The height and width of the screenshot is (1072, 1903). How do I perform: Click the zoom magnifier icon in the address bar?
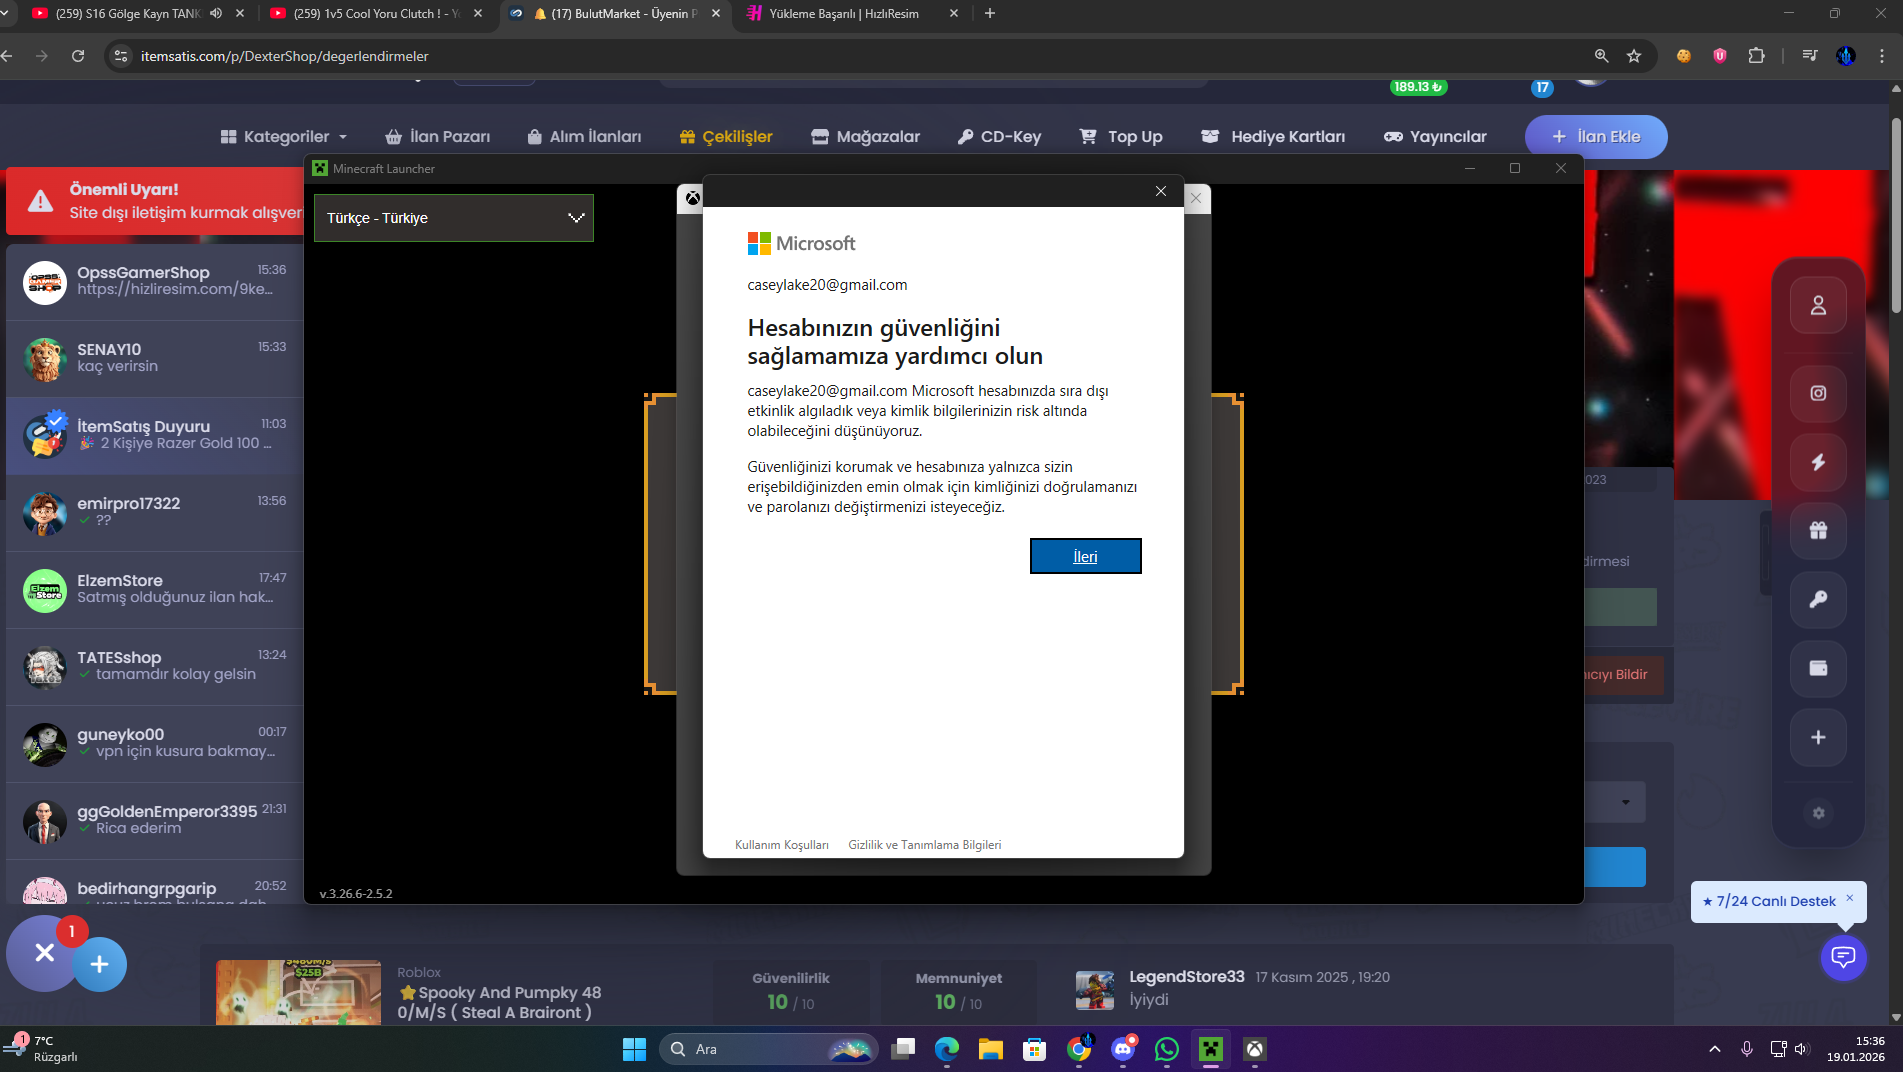pos(1601,56)
